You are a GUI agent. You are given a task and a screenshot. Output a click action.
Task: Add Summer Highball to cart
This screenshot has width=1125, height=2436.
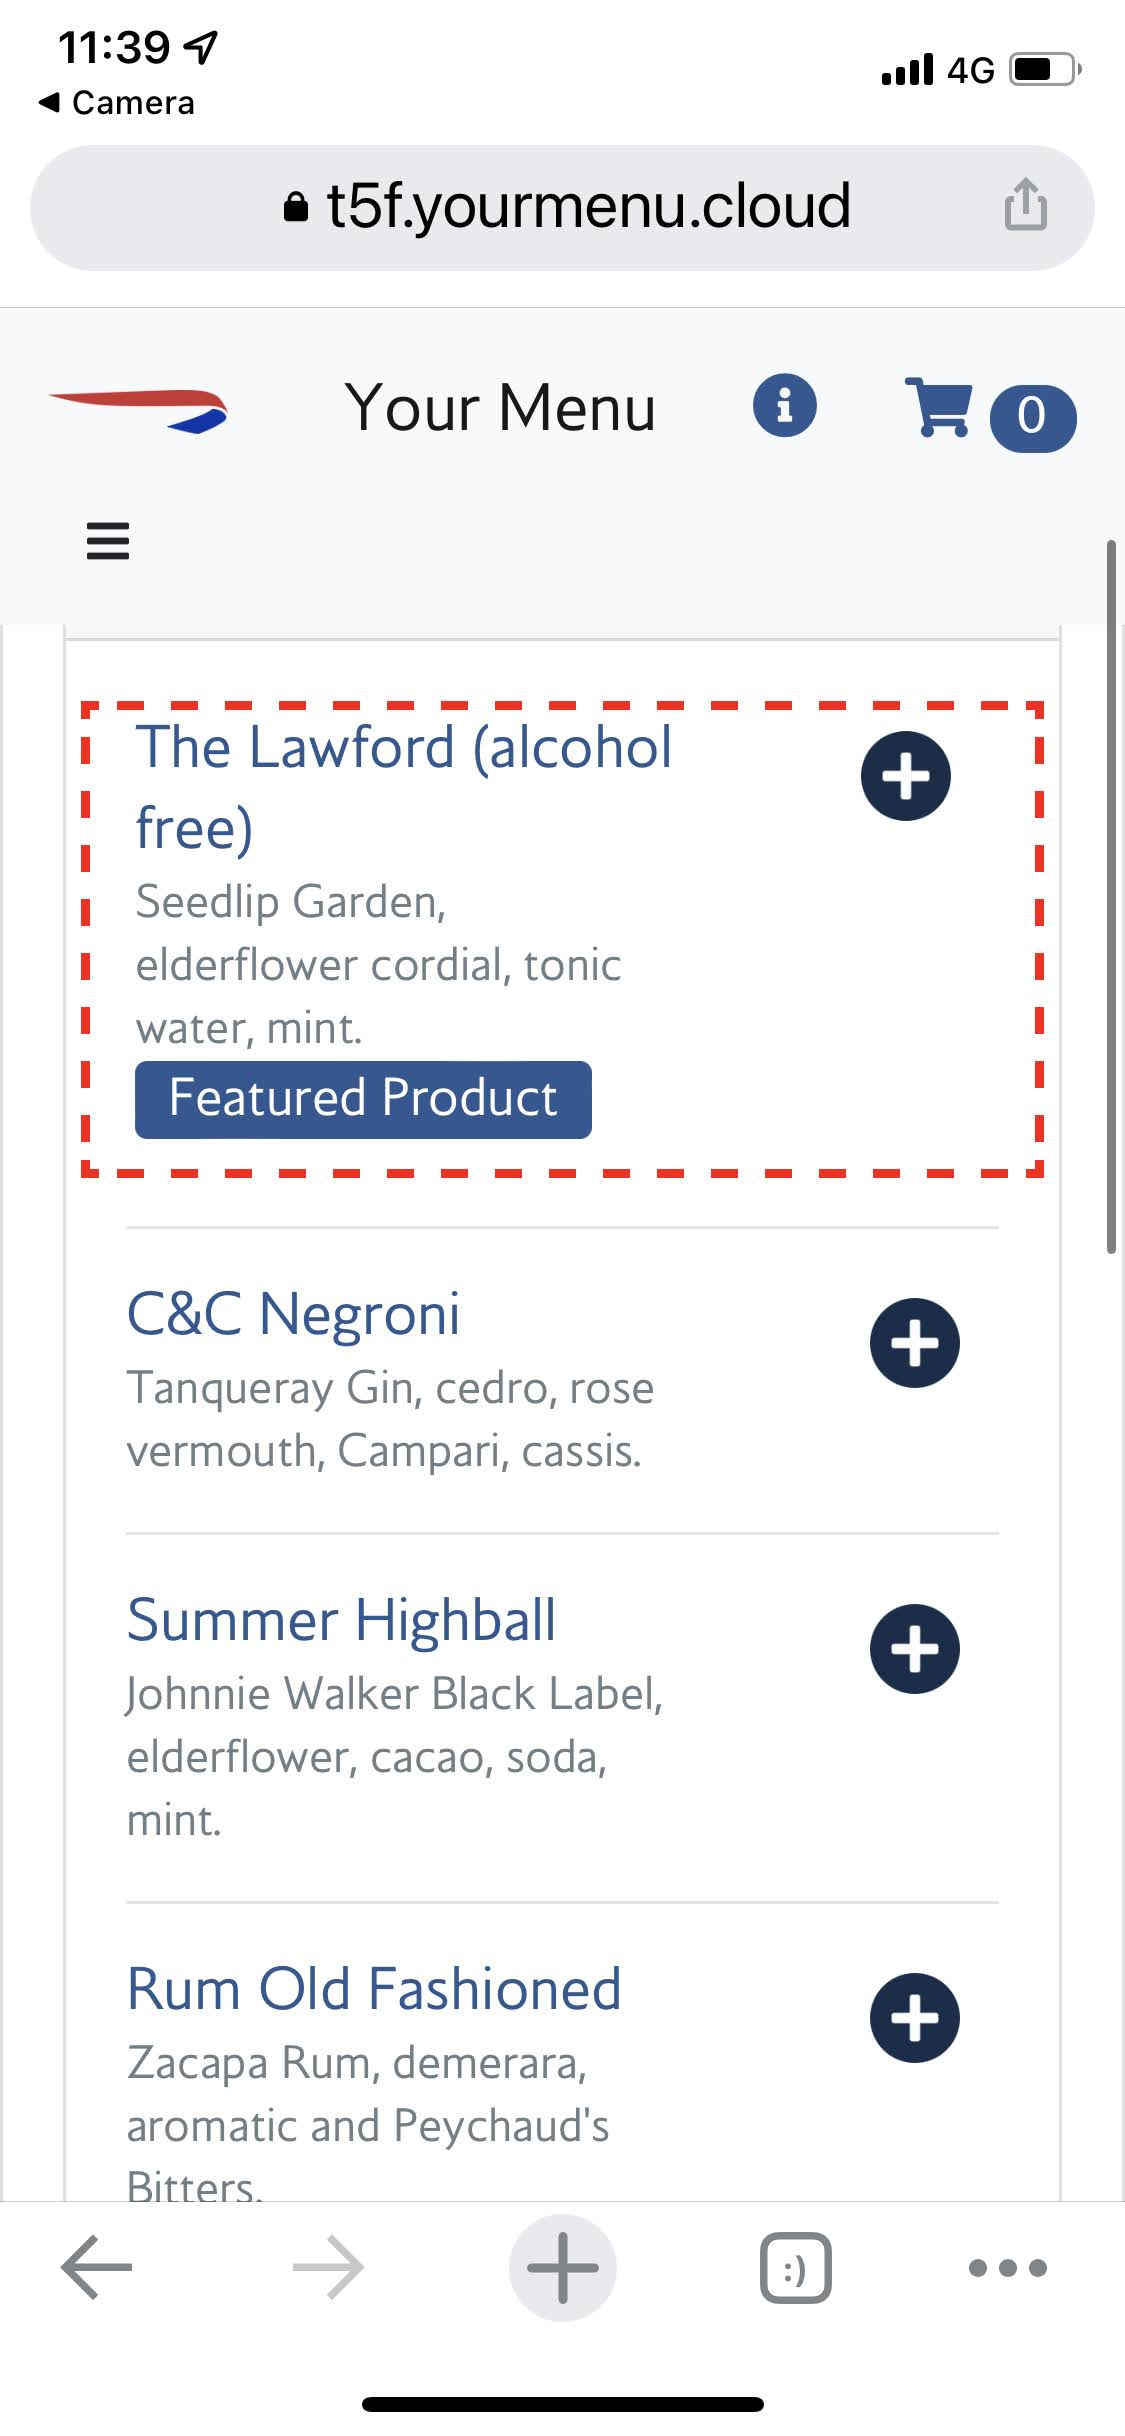click(x=914, y=1649)
